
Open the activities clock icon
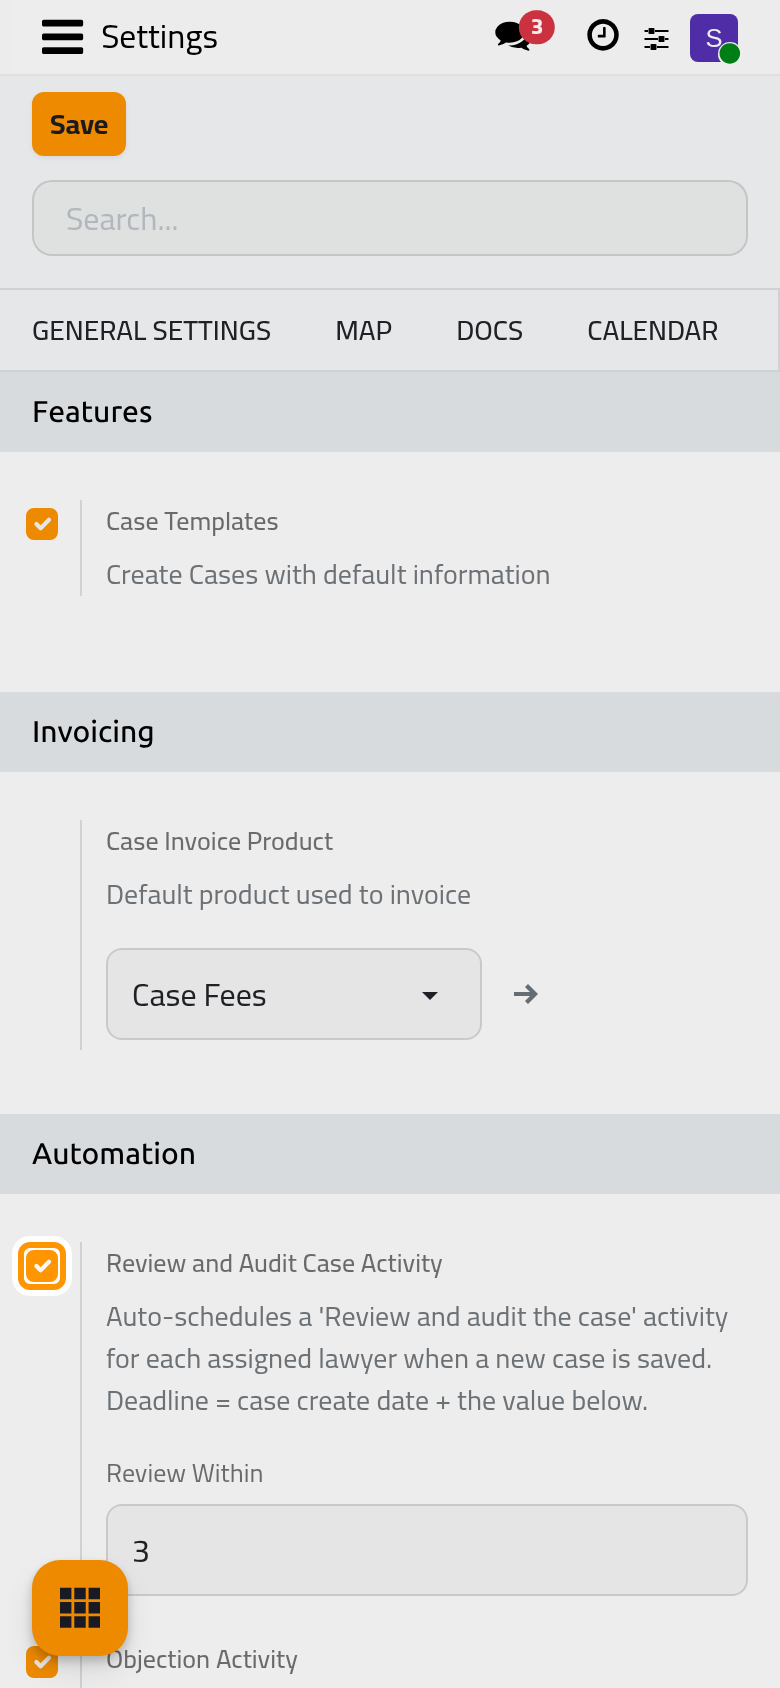602,36
